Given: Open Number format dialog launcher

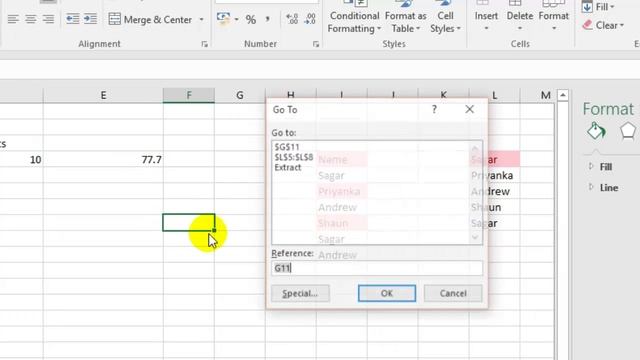Looking at the screenshot, I should tap(316, 44).
